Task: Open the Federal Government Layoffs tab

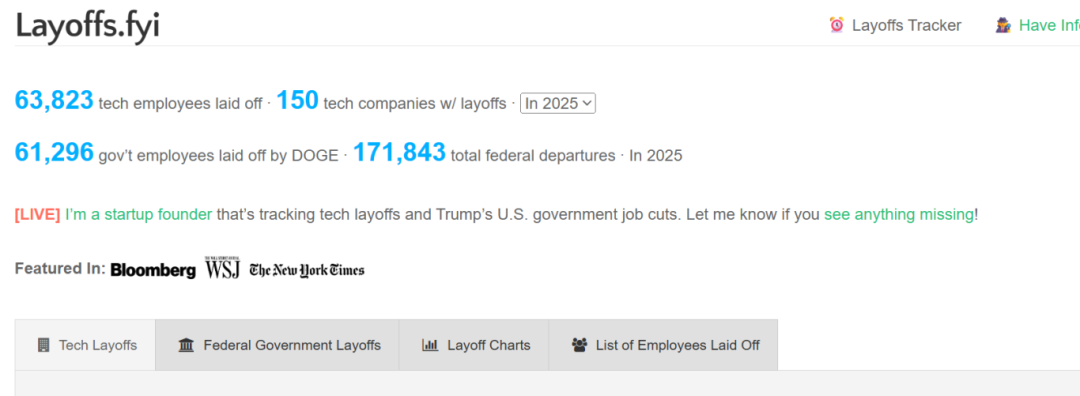Action: point(278,345)
